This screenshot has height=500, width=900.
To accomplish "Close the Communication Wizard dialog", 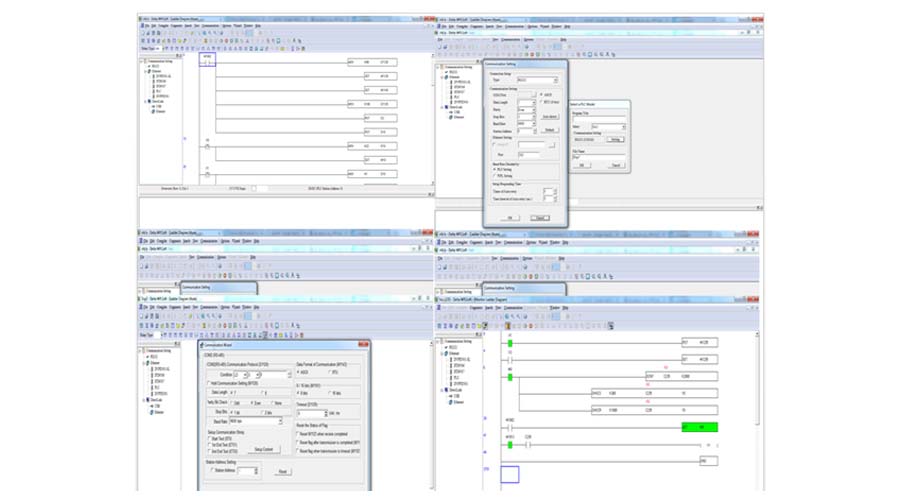I will tap(363, 344).
